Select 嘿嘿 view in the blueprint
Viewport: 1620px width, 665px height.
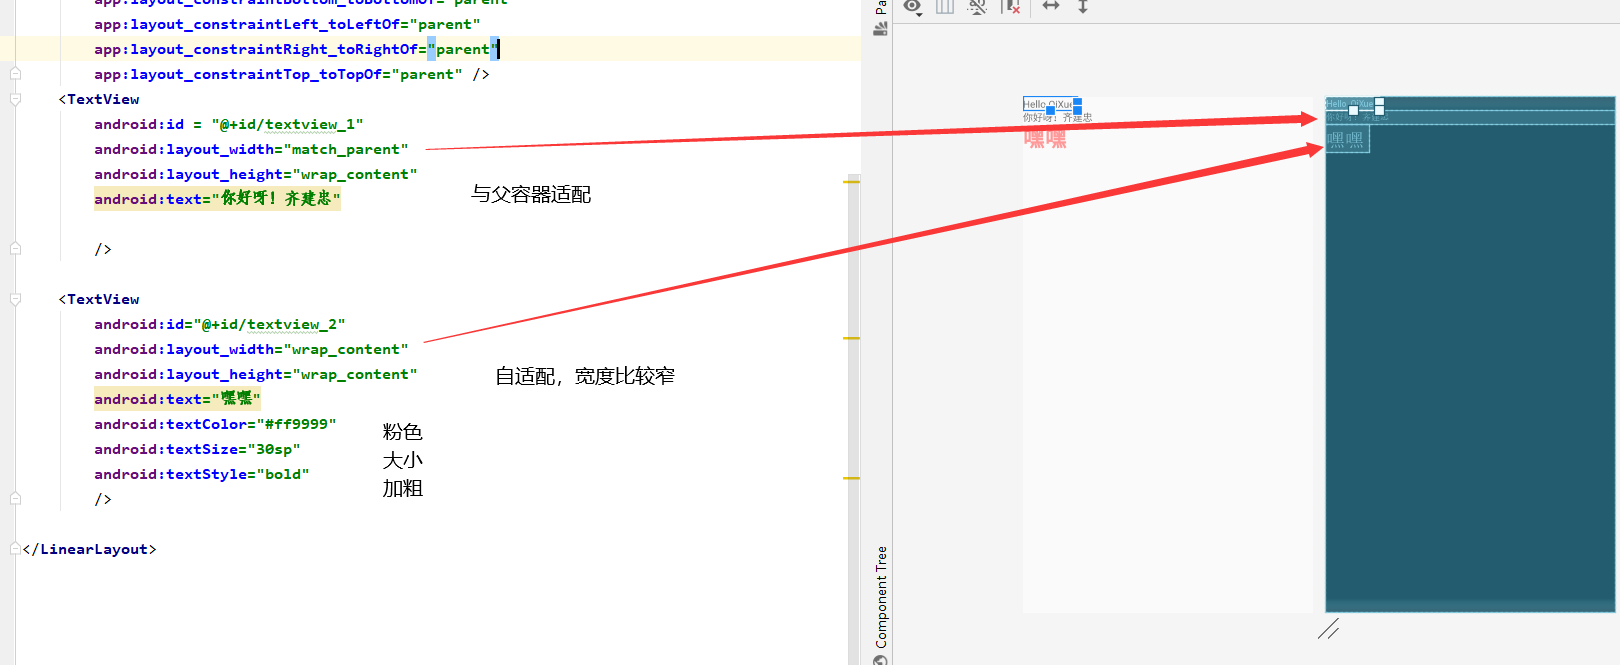pos(1347,139)
